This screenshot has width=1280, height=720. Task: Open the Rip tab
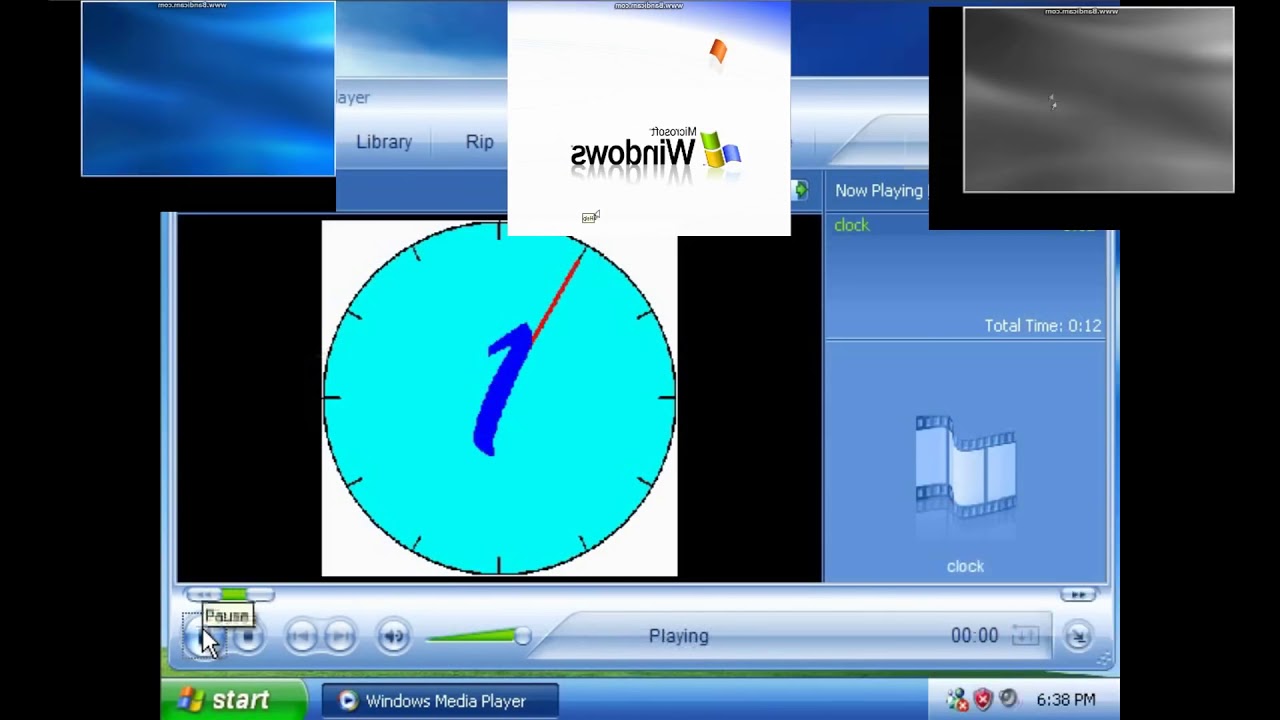tap(480, 142)
